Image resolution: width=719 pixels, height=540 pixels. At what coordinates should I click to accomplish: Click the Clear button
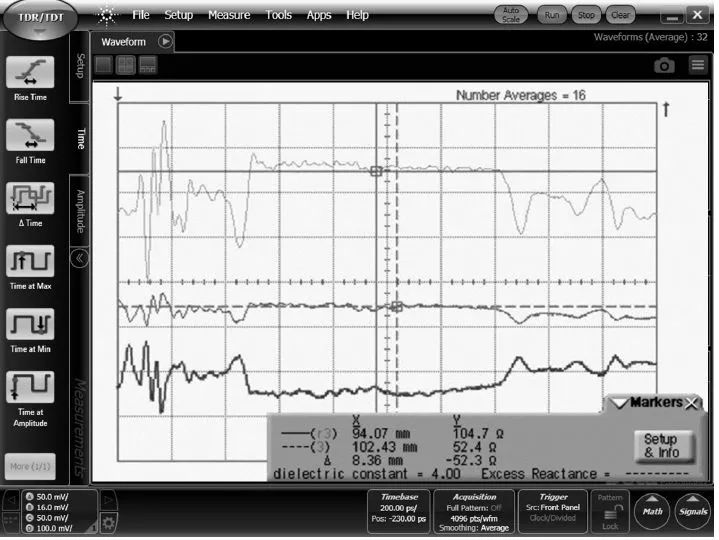coord(620,15)
